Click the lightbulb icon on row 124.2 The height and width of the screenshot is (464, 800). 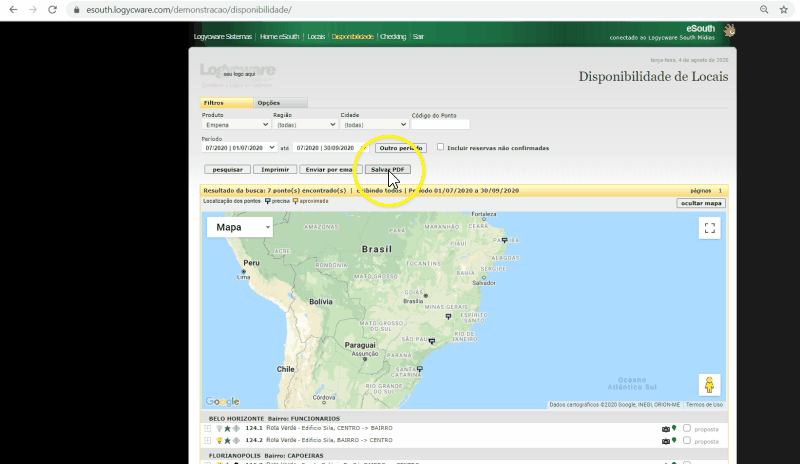(219, 440)
